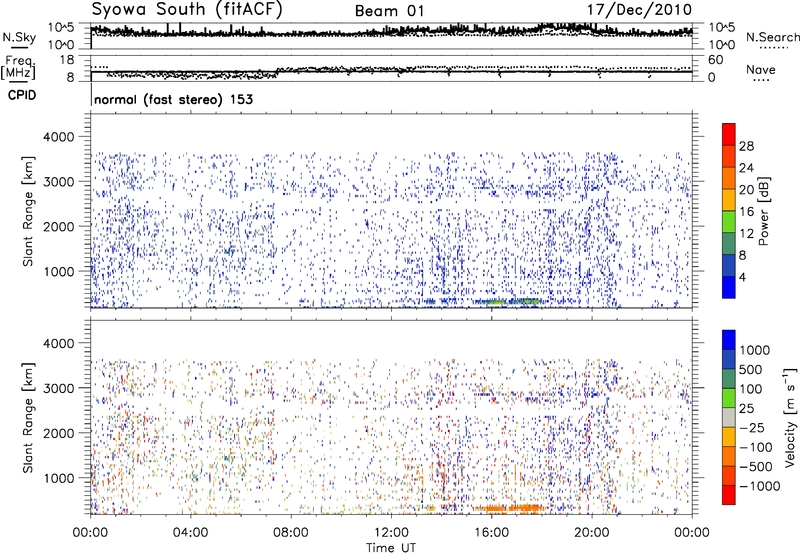Select the 'Freq. [MHz]' axis label
Viewport: 800px width, 554px height.
coord(19,67)
